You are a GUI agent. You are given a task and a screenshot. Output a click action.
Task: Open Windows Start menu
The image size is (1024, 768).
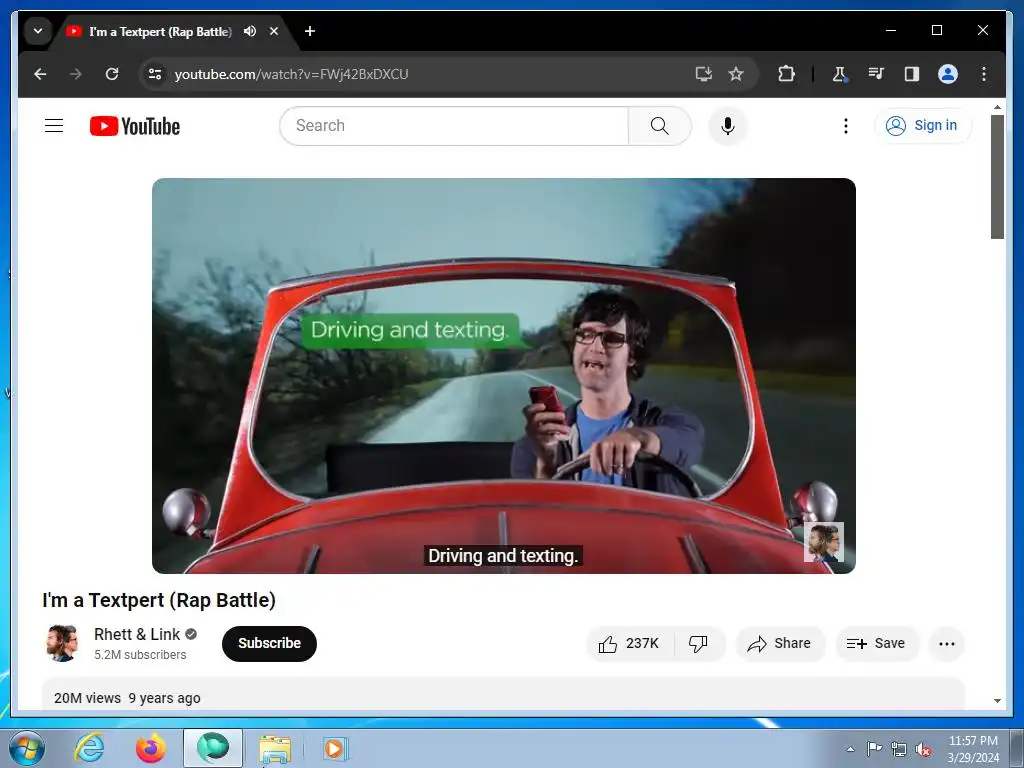coord(27,748)
